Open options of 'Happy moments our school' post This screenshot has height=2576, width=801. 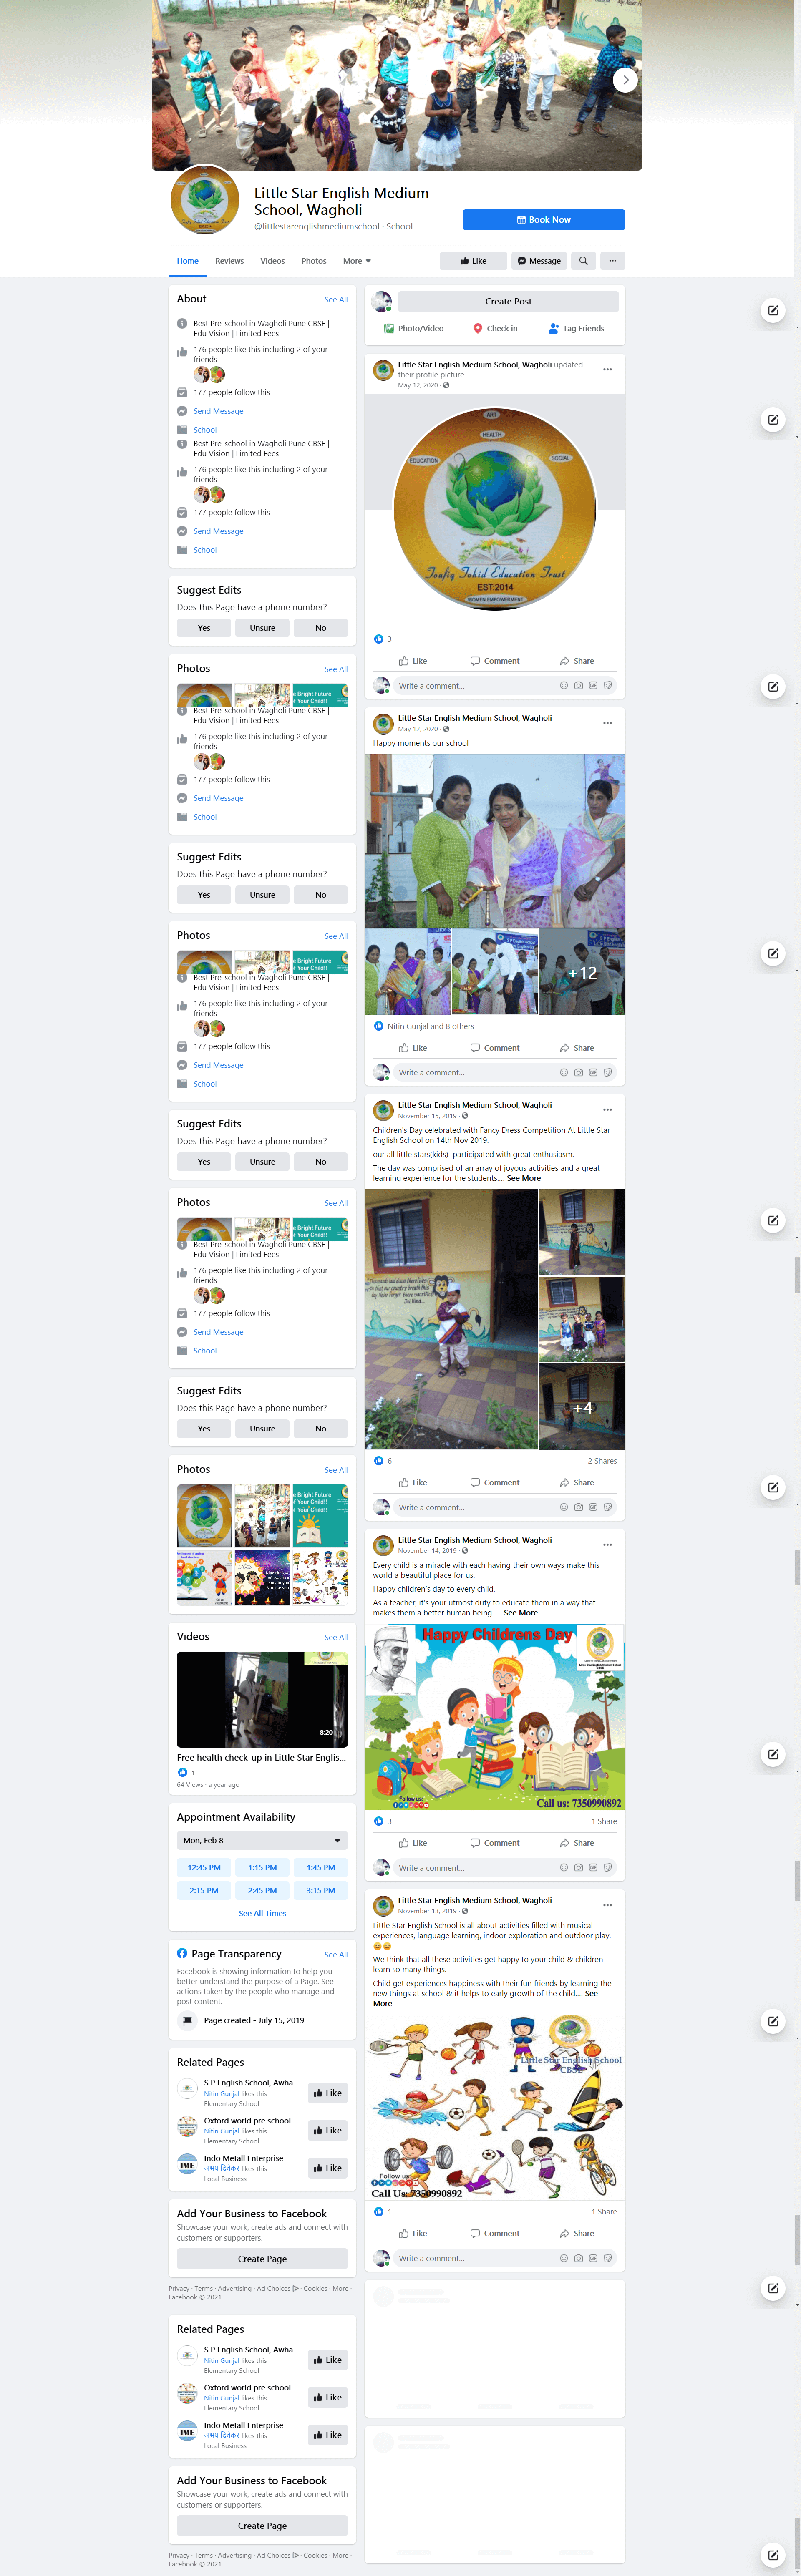[x=607, y=722]
